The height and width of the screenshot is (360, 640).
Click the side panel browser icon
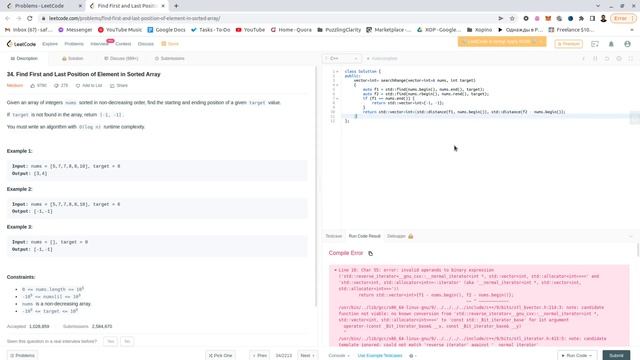(592, 18)
